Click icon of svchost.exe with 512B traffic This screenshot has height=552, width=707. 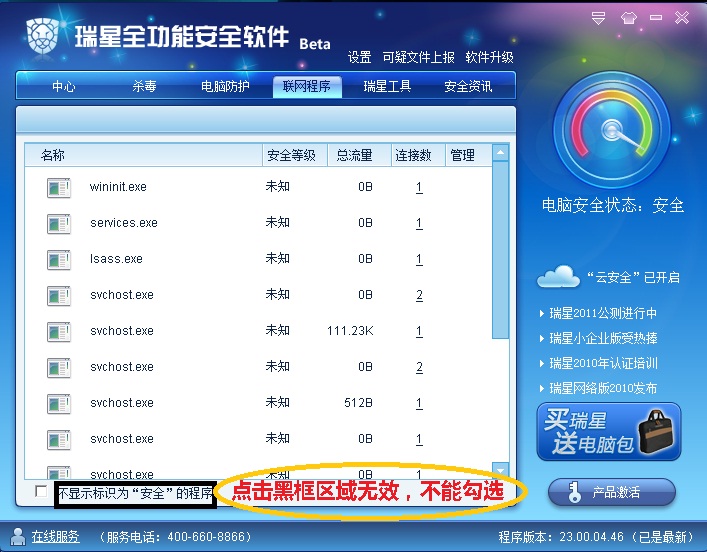tap(59, 404)
